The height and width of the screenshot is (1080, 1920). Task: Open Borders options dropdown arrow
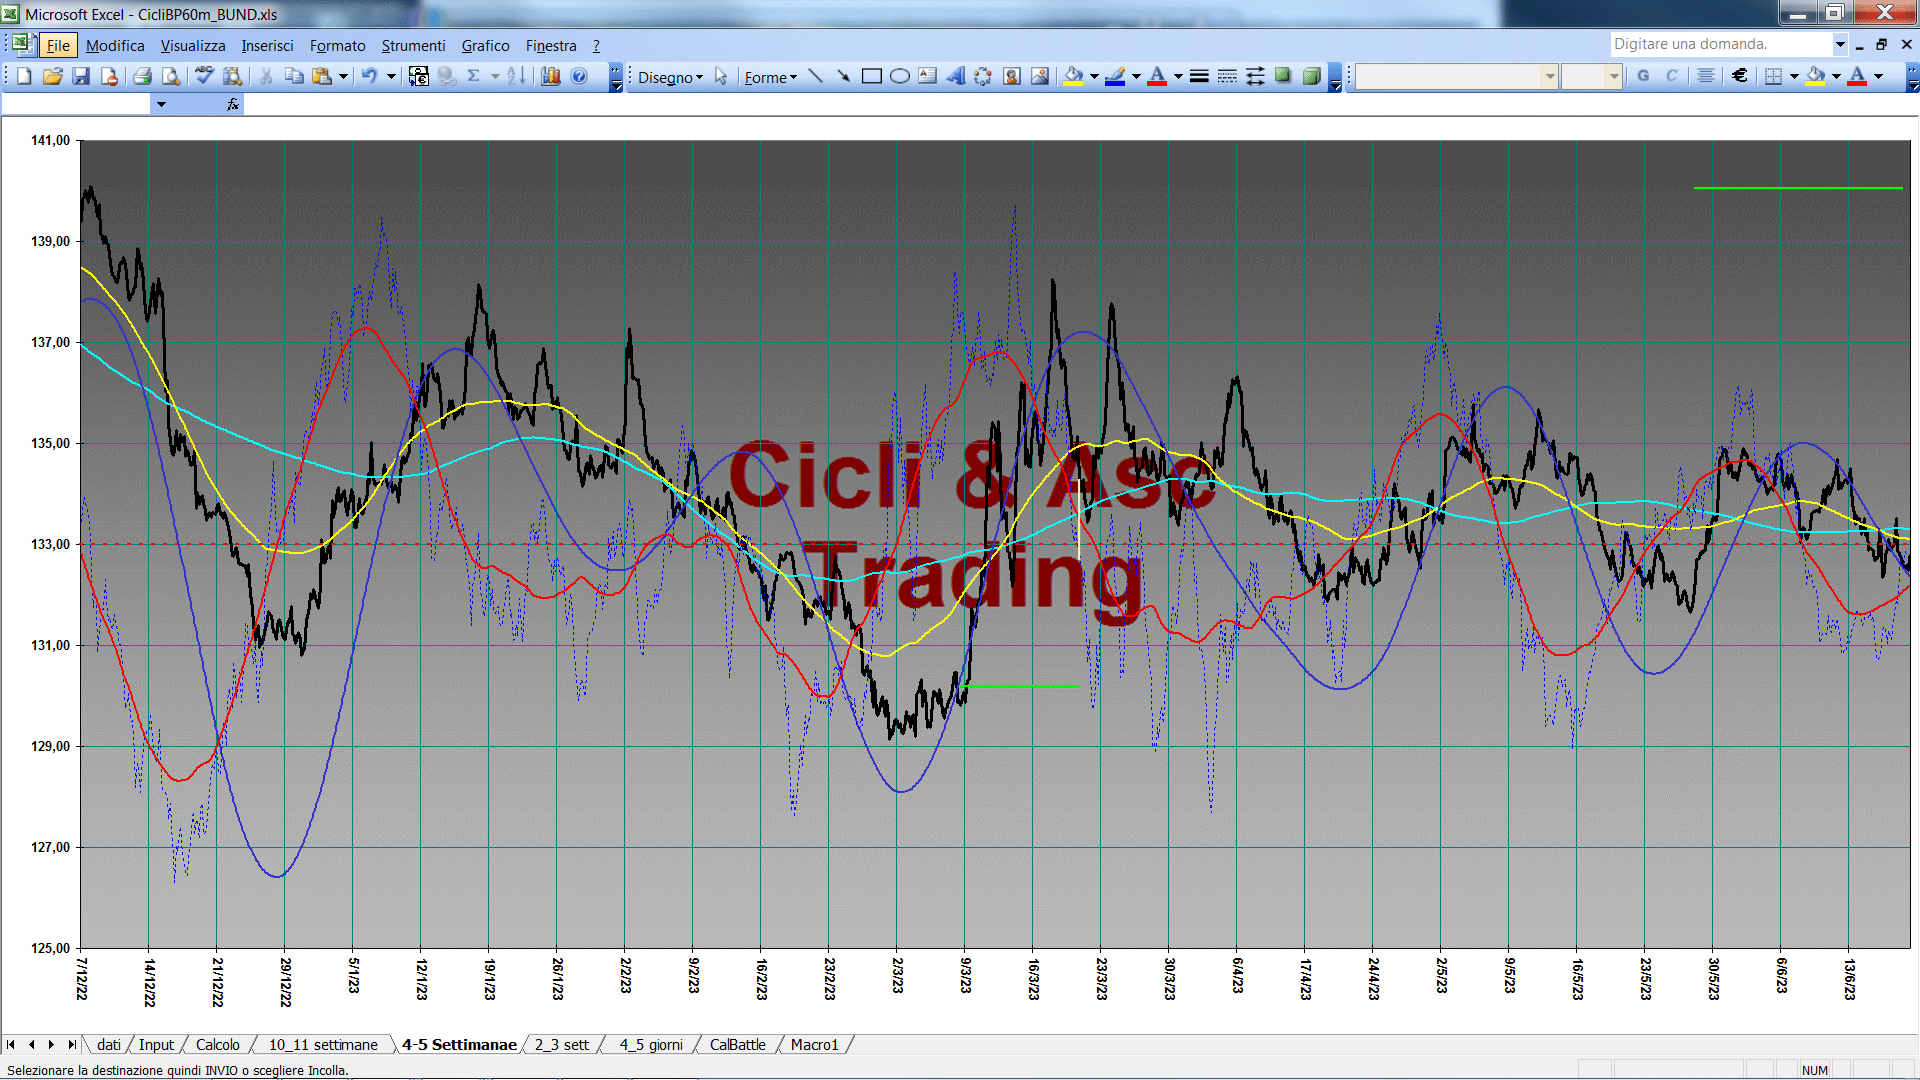(1794, 76)
